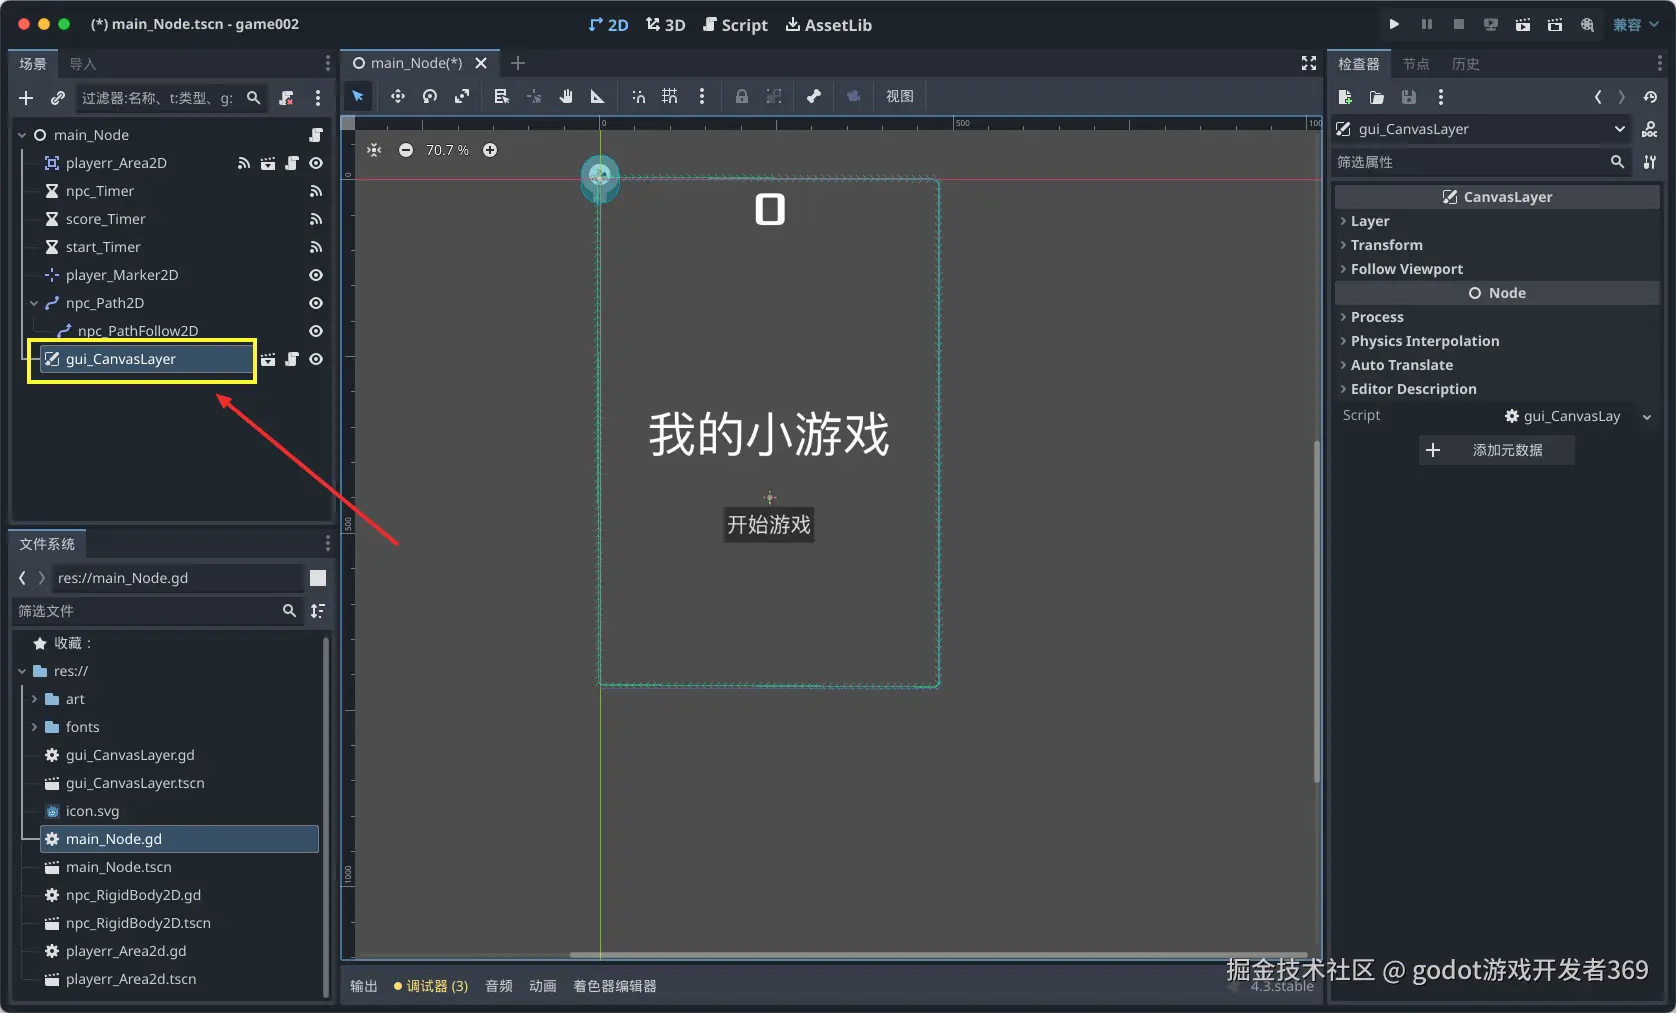Open the AssetLib workspace

coord(829,25)
